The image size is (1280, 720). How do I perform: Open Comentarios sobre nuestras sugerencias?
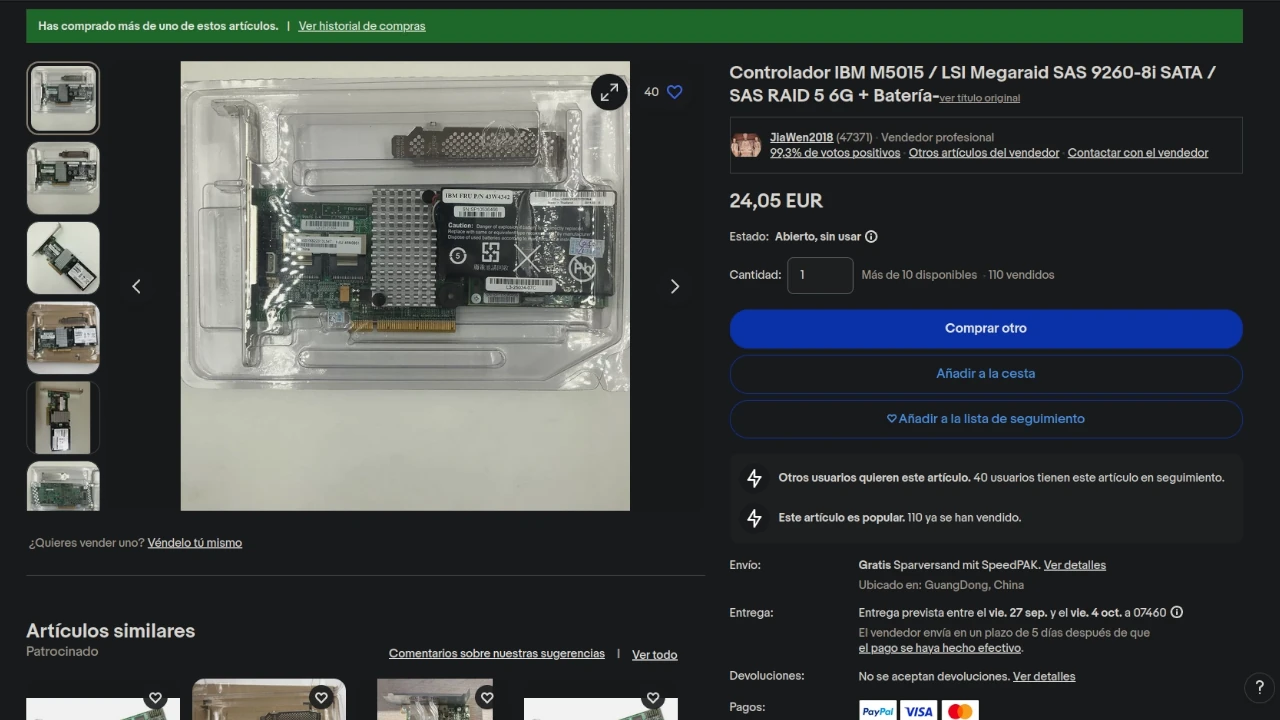(497, 654)
